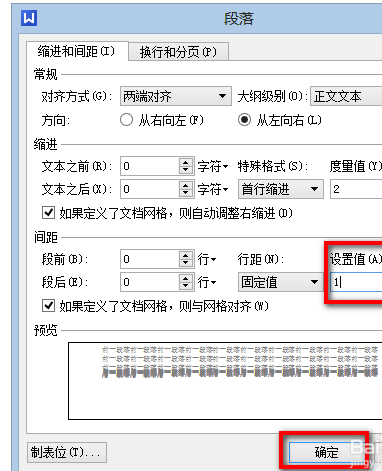382x471 pixels.
Task: Switch to the 换行和分页 tab
Action: point(178,52)
